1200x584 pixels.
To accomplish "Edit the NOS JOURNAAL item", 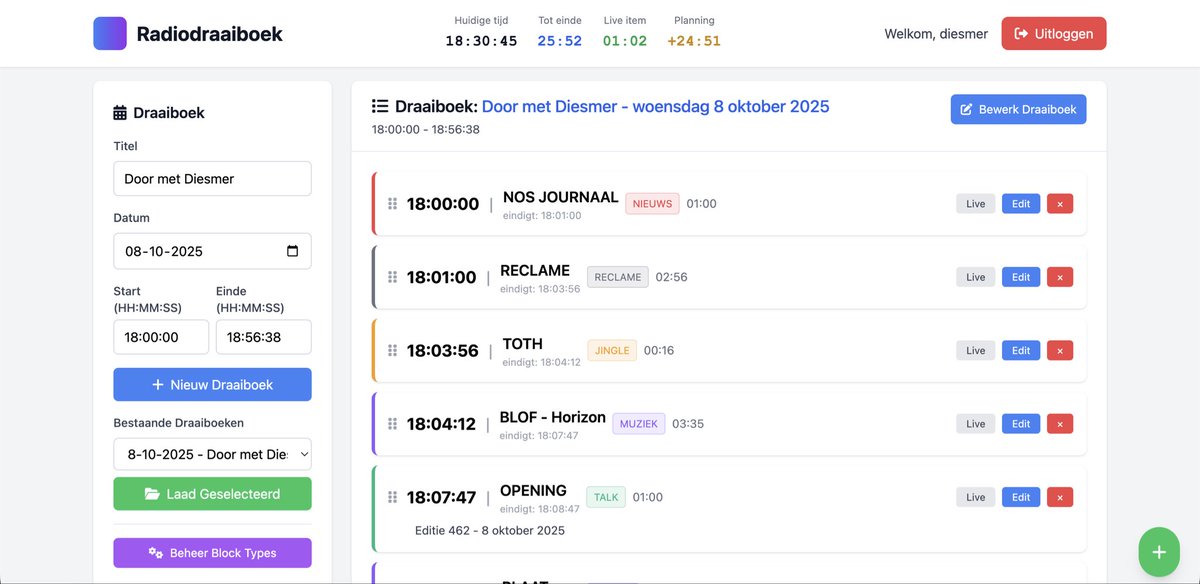I will [x=1021, y=204].
